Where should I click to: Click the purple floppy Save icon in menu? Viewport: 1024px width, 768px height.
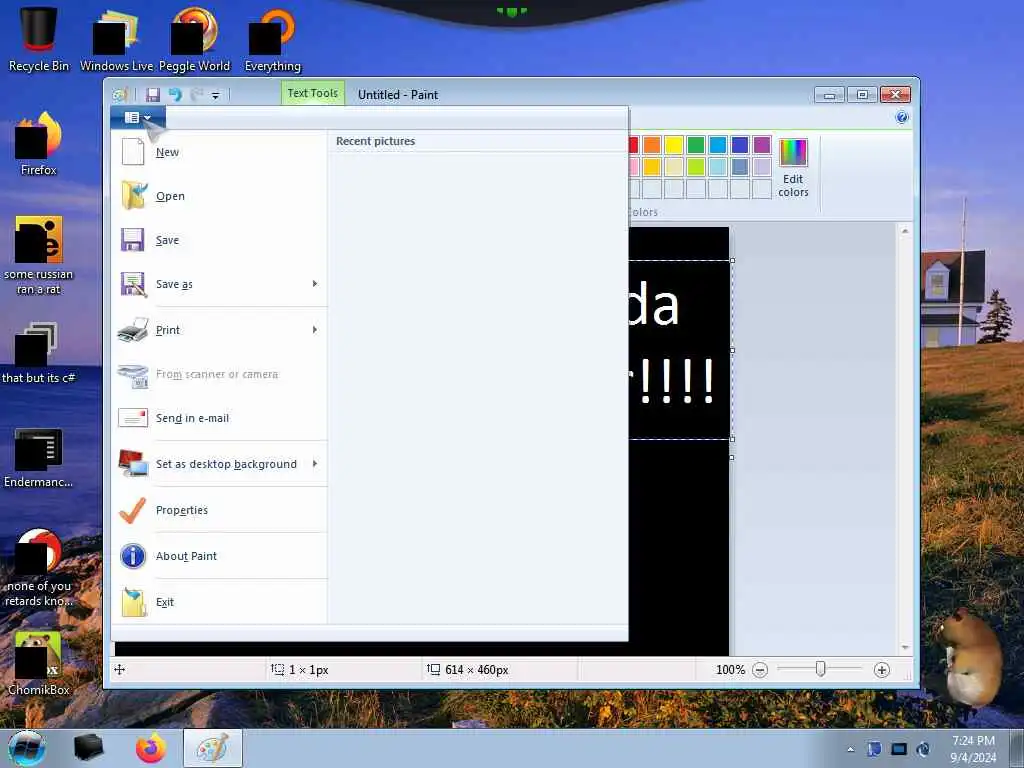tap(132, 240)
